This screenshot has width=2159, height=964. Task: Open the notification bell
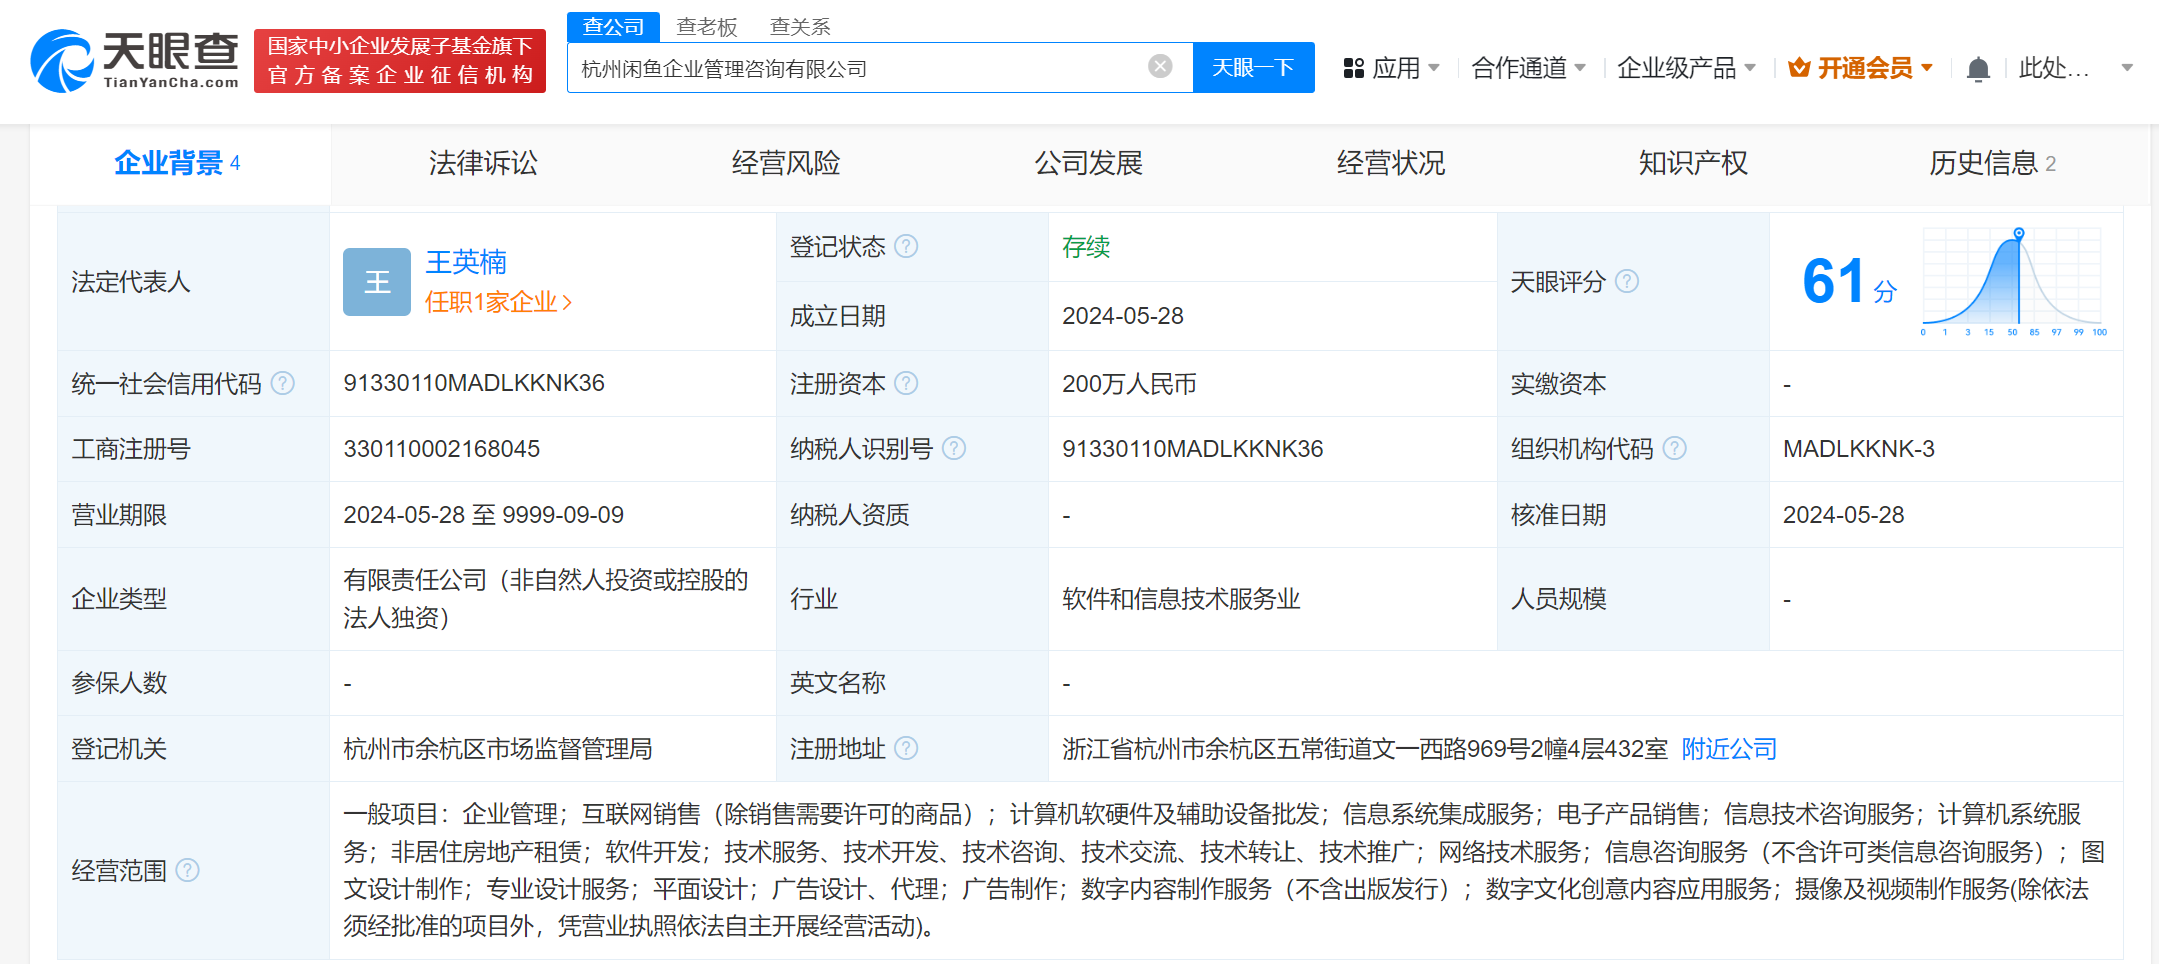pos(1978,66)
